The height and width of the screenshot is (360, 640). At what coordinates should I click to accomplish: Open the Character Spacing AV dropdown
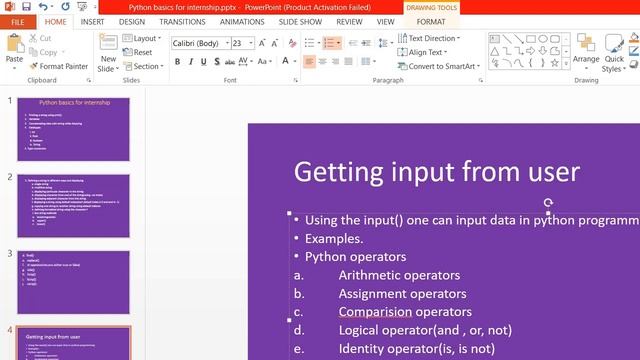(x=245, y=62)
